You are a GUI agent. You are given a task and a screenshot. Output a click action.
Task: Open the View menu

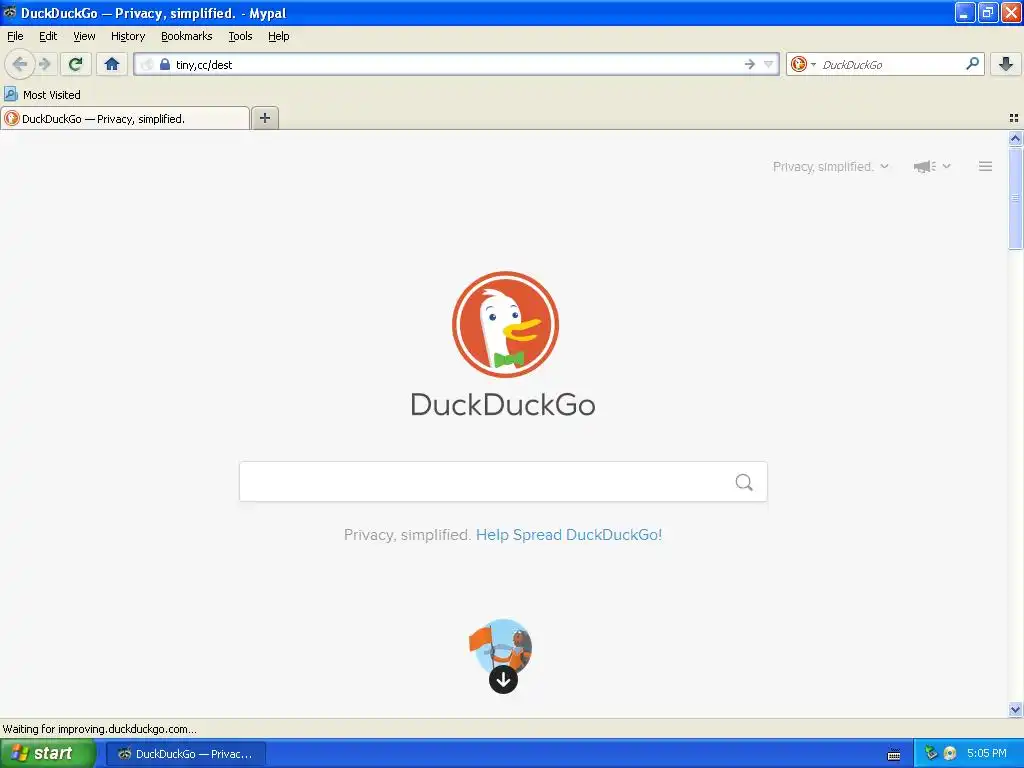(x=84, y=36)
